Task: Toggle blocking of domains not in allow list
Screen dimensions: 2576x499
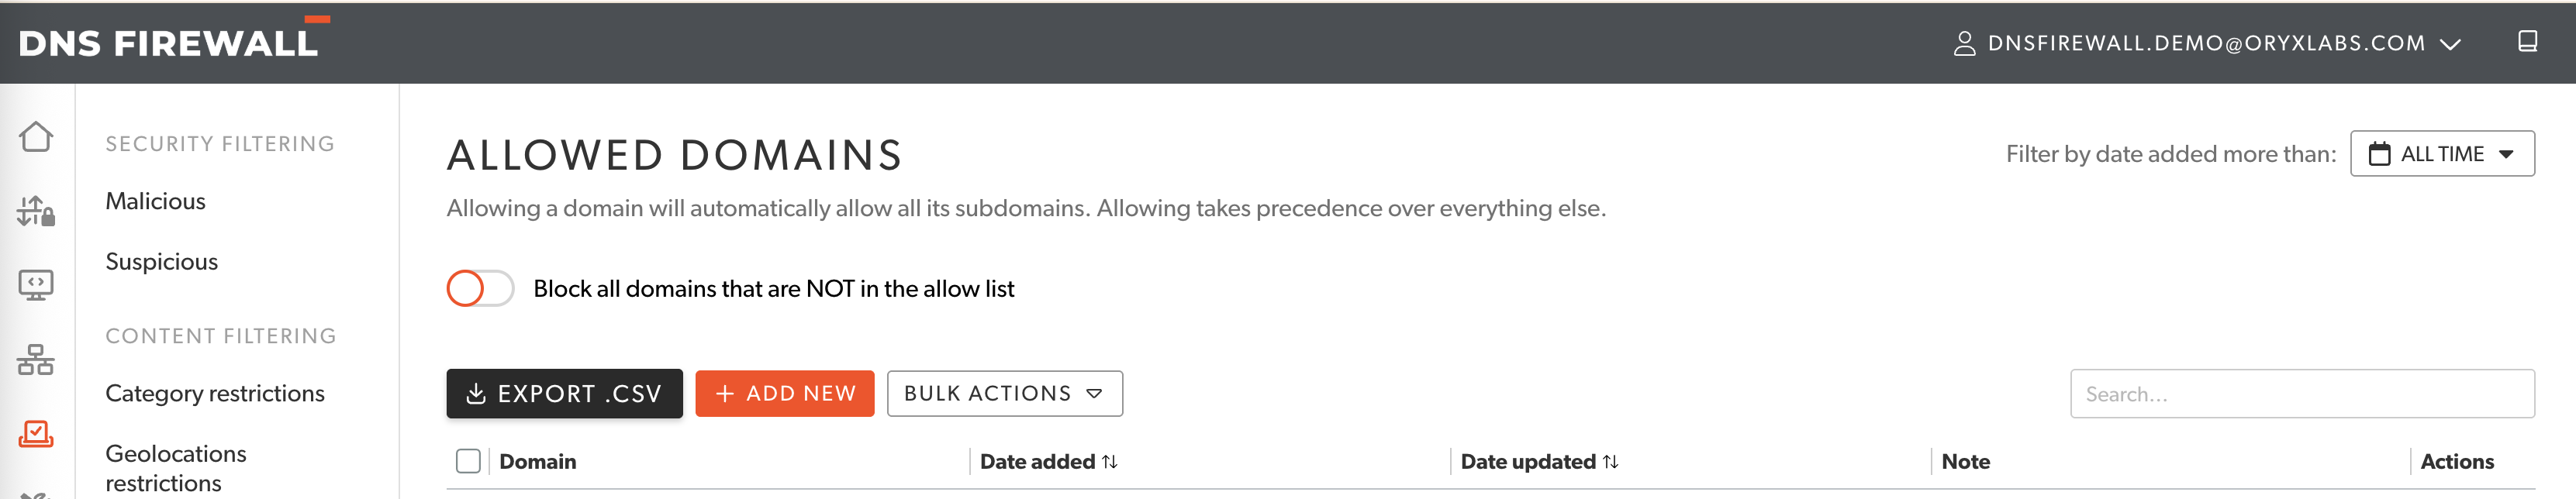Action: 481,288
